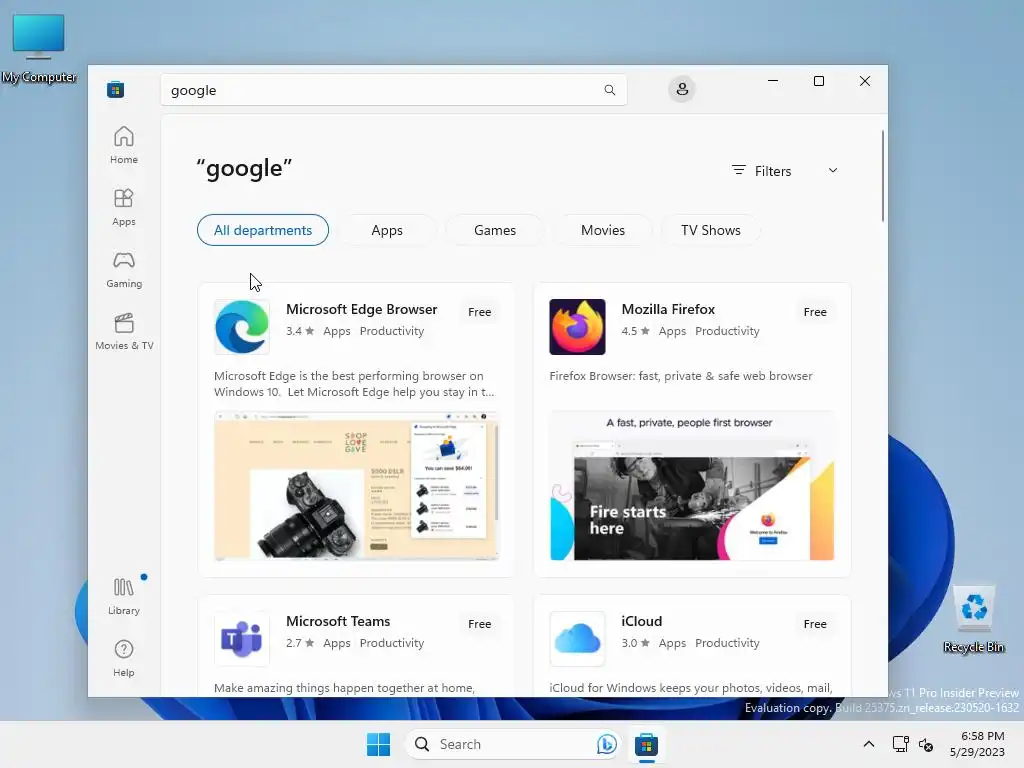This screenshot has width=1024, height=768.
Task: Open the Microsoft Edge Browser title link
Action: (x=361, y=310)
